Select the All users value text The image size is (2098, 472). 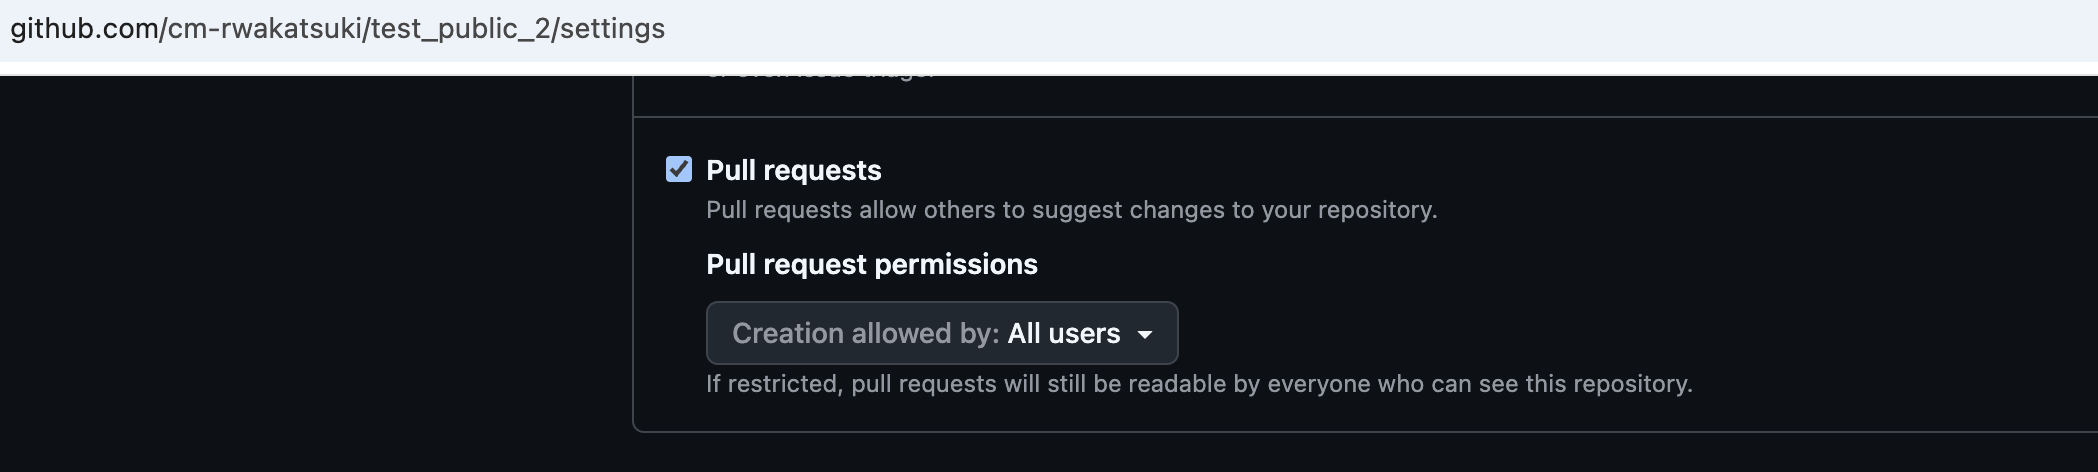1063,333
